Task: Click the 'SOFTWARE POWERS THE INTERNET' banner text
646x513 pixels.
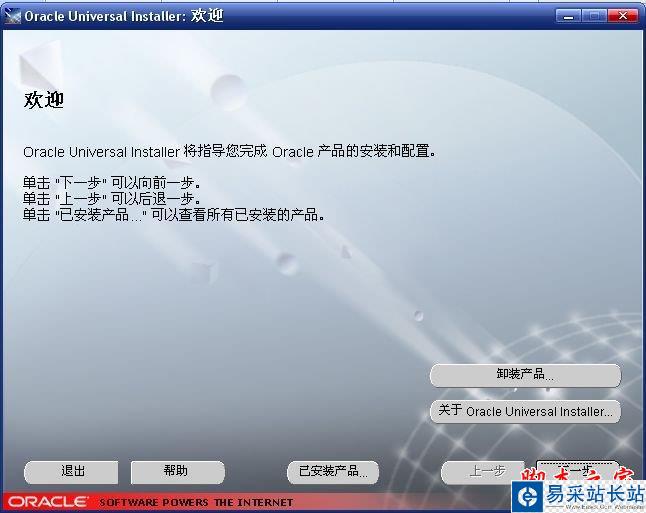Action: (x=196, y=502)
